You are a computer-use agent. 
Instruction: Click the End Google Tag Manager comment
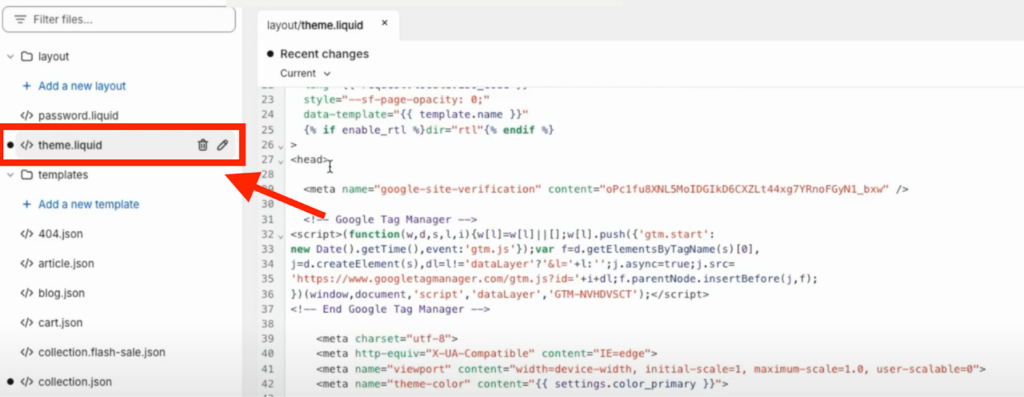391,309
